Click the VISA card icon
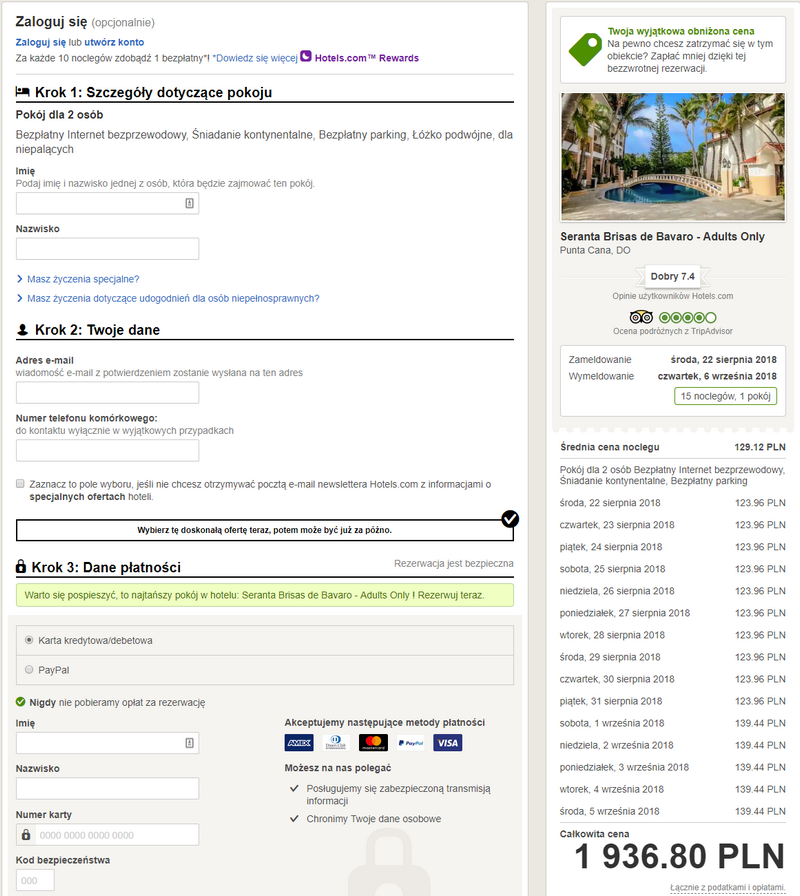The width and height of the screenshot is (800, 896). [x=448, y=743]
